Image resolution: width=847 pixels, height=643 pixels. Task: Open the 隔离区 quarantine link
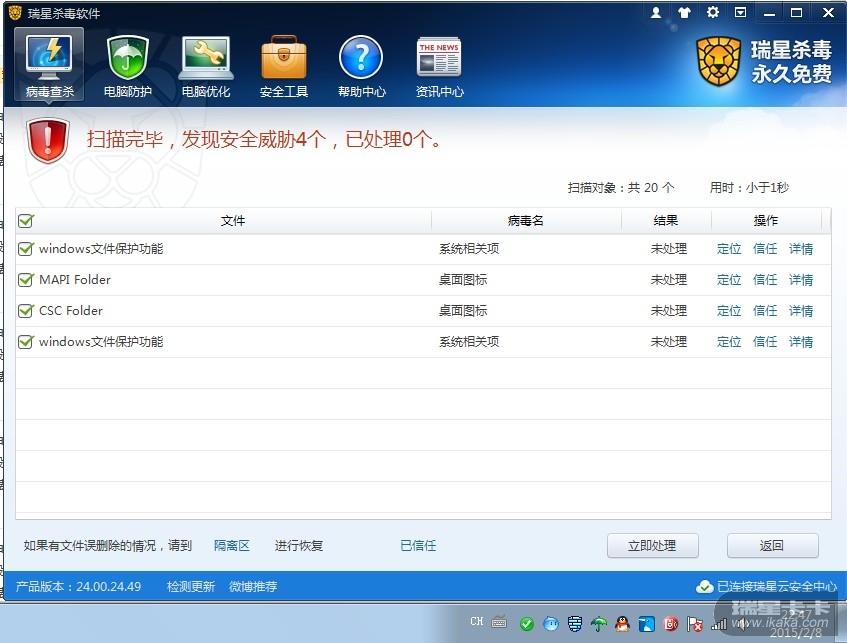click(231, 546)
